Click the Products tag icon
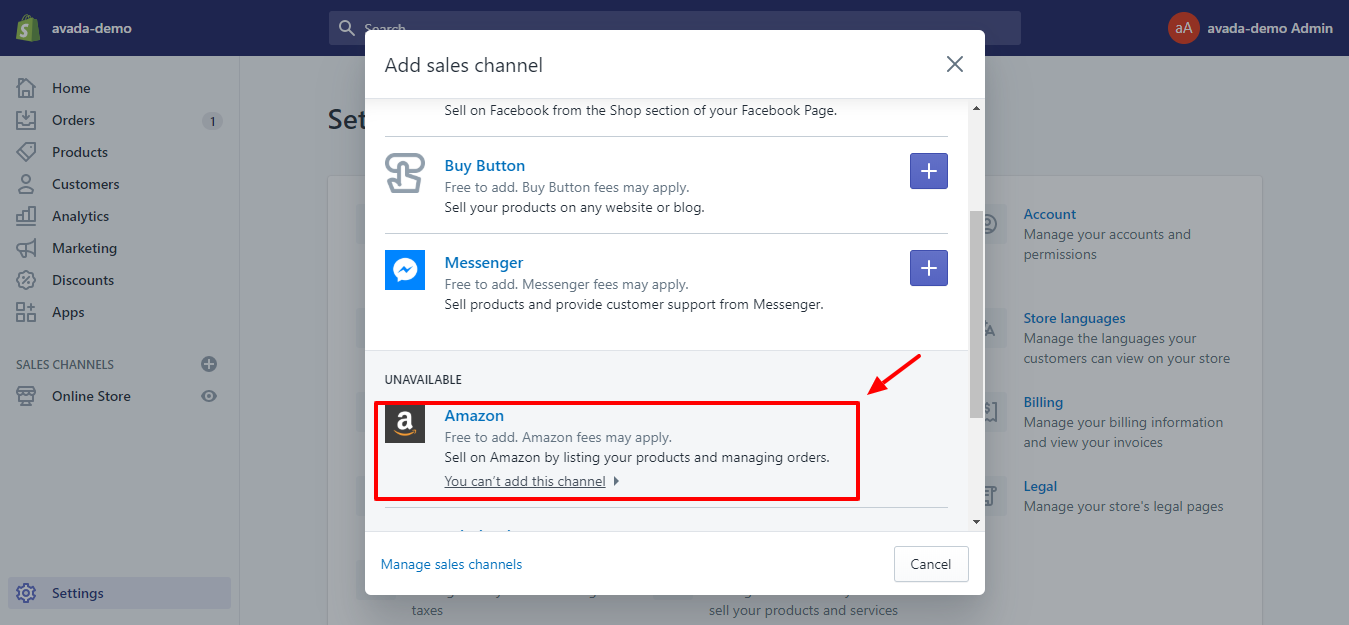 26,152
